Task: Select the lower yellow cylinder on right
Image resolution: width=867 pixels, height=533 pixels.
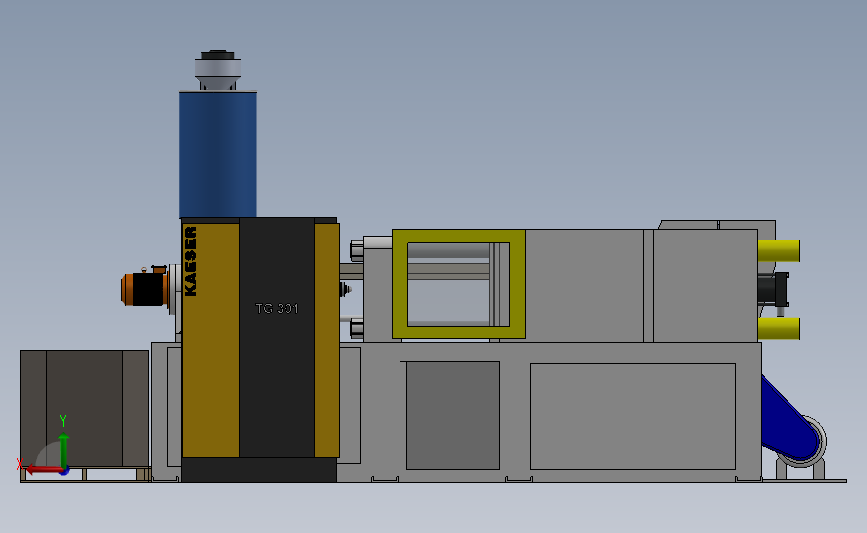Action: coord(779,328)
